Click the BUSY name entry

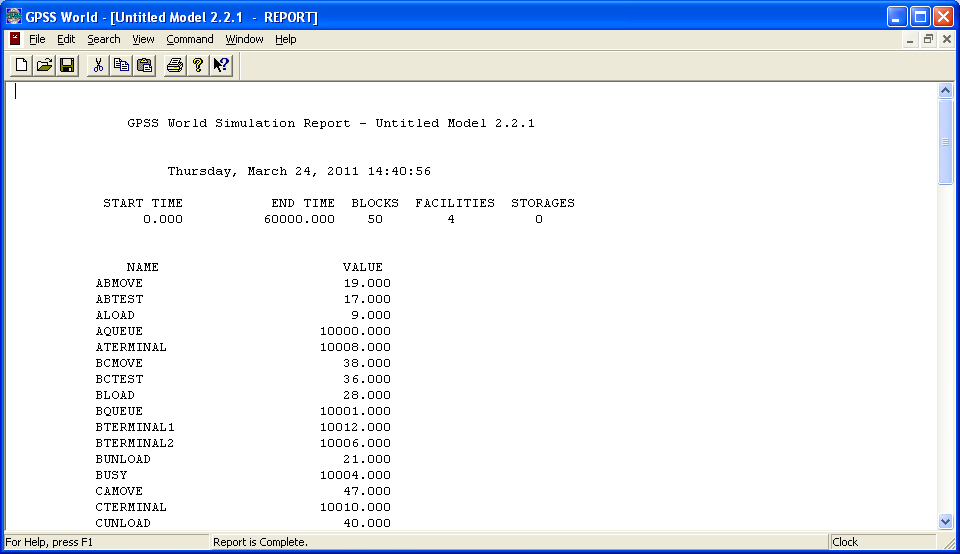[x=111, y=474]
